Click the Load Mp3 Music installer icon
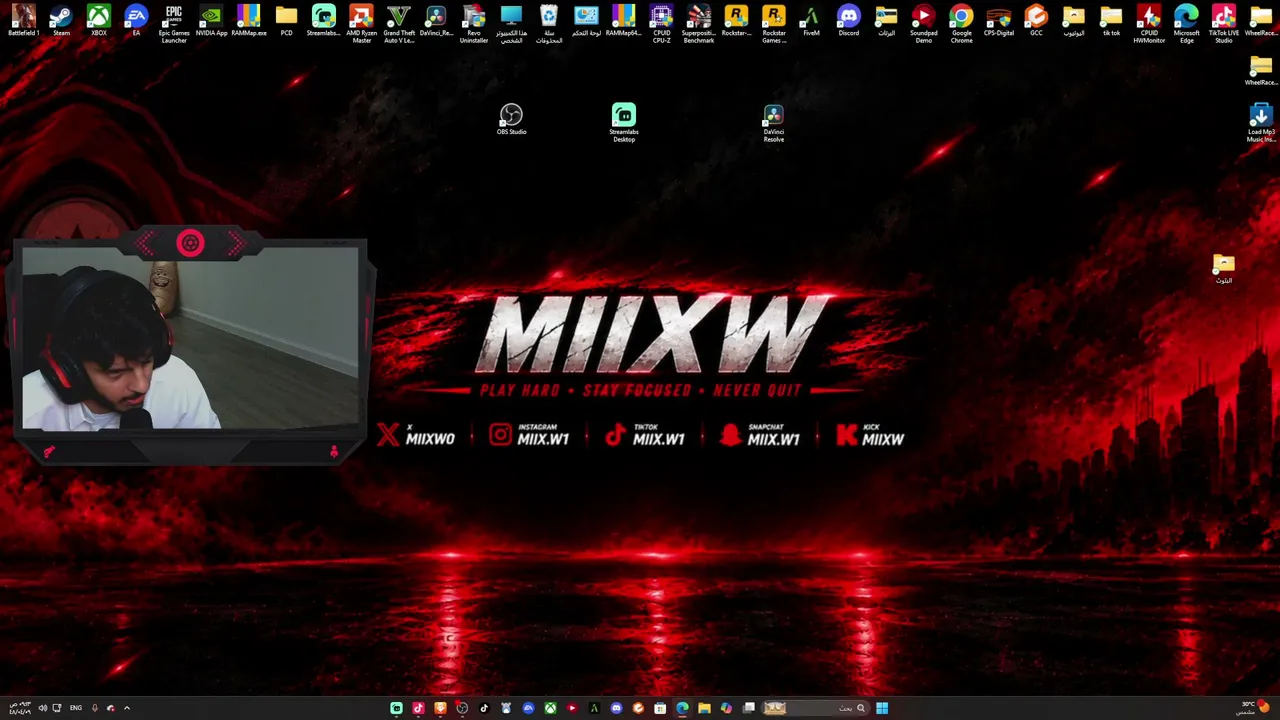This screenshot has width=1280, height=720. tap(1260, 124)
